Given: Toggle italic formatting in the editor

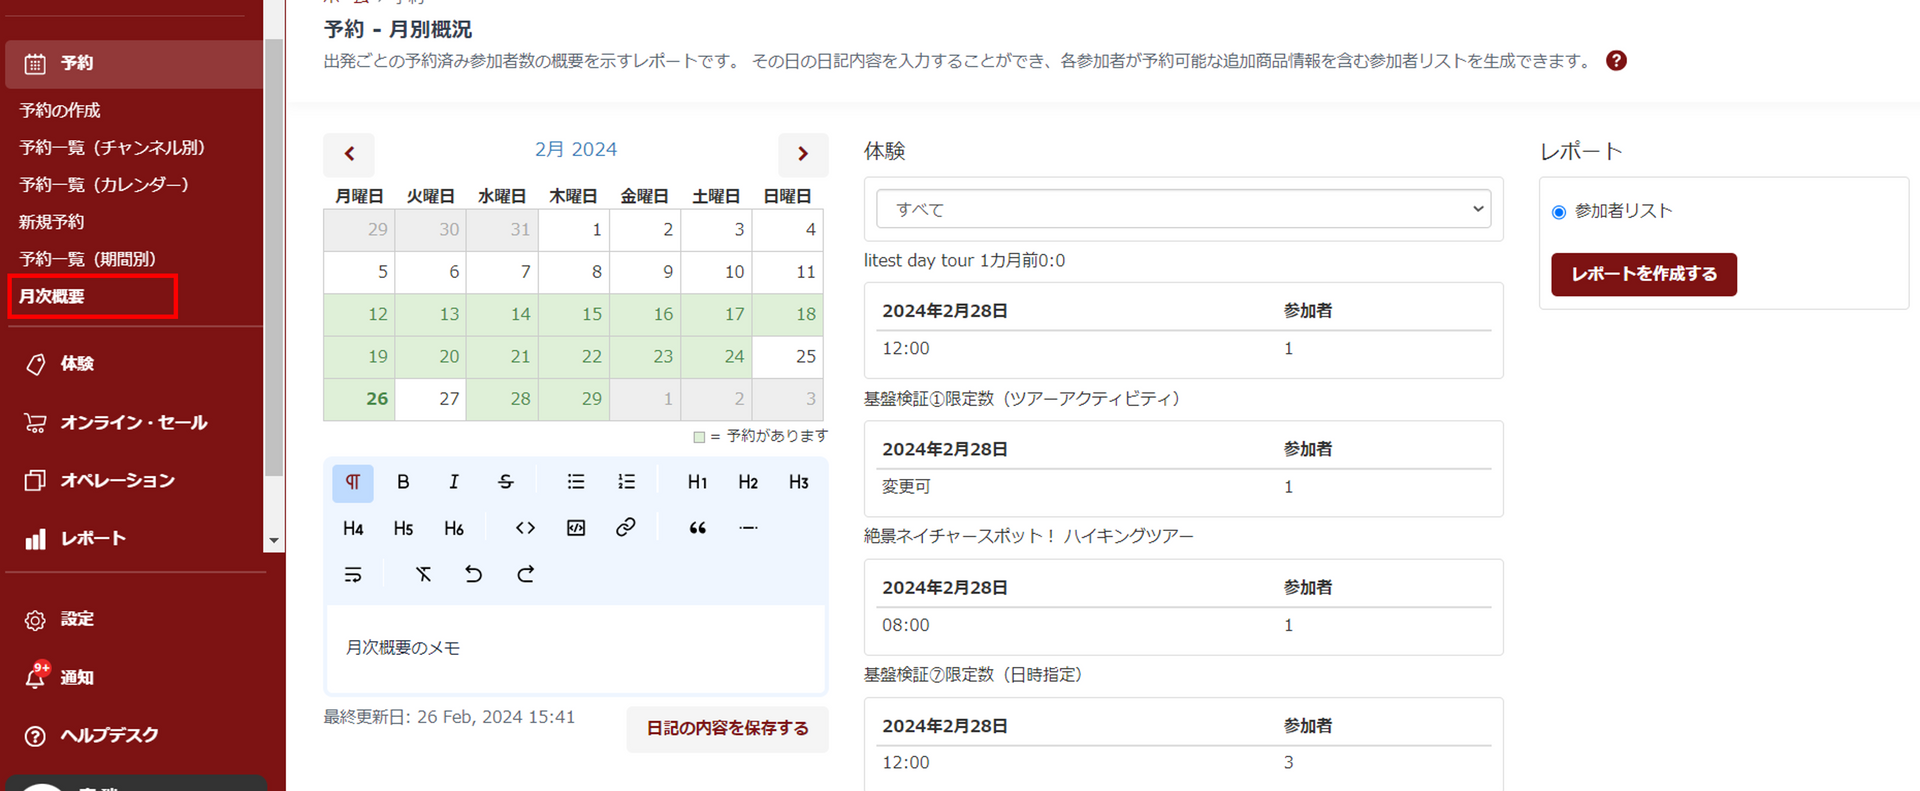Looking at the screenshot, I should [x=454, y=482].
